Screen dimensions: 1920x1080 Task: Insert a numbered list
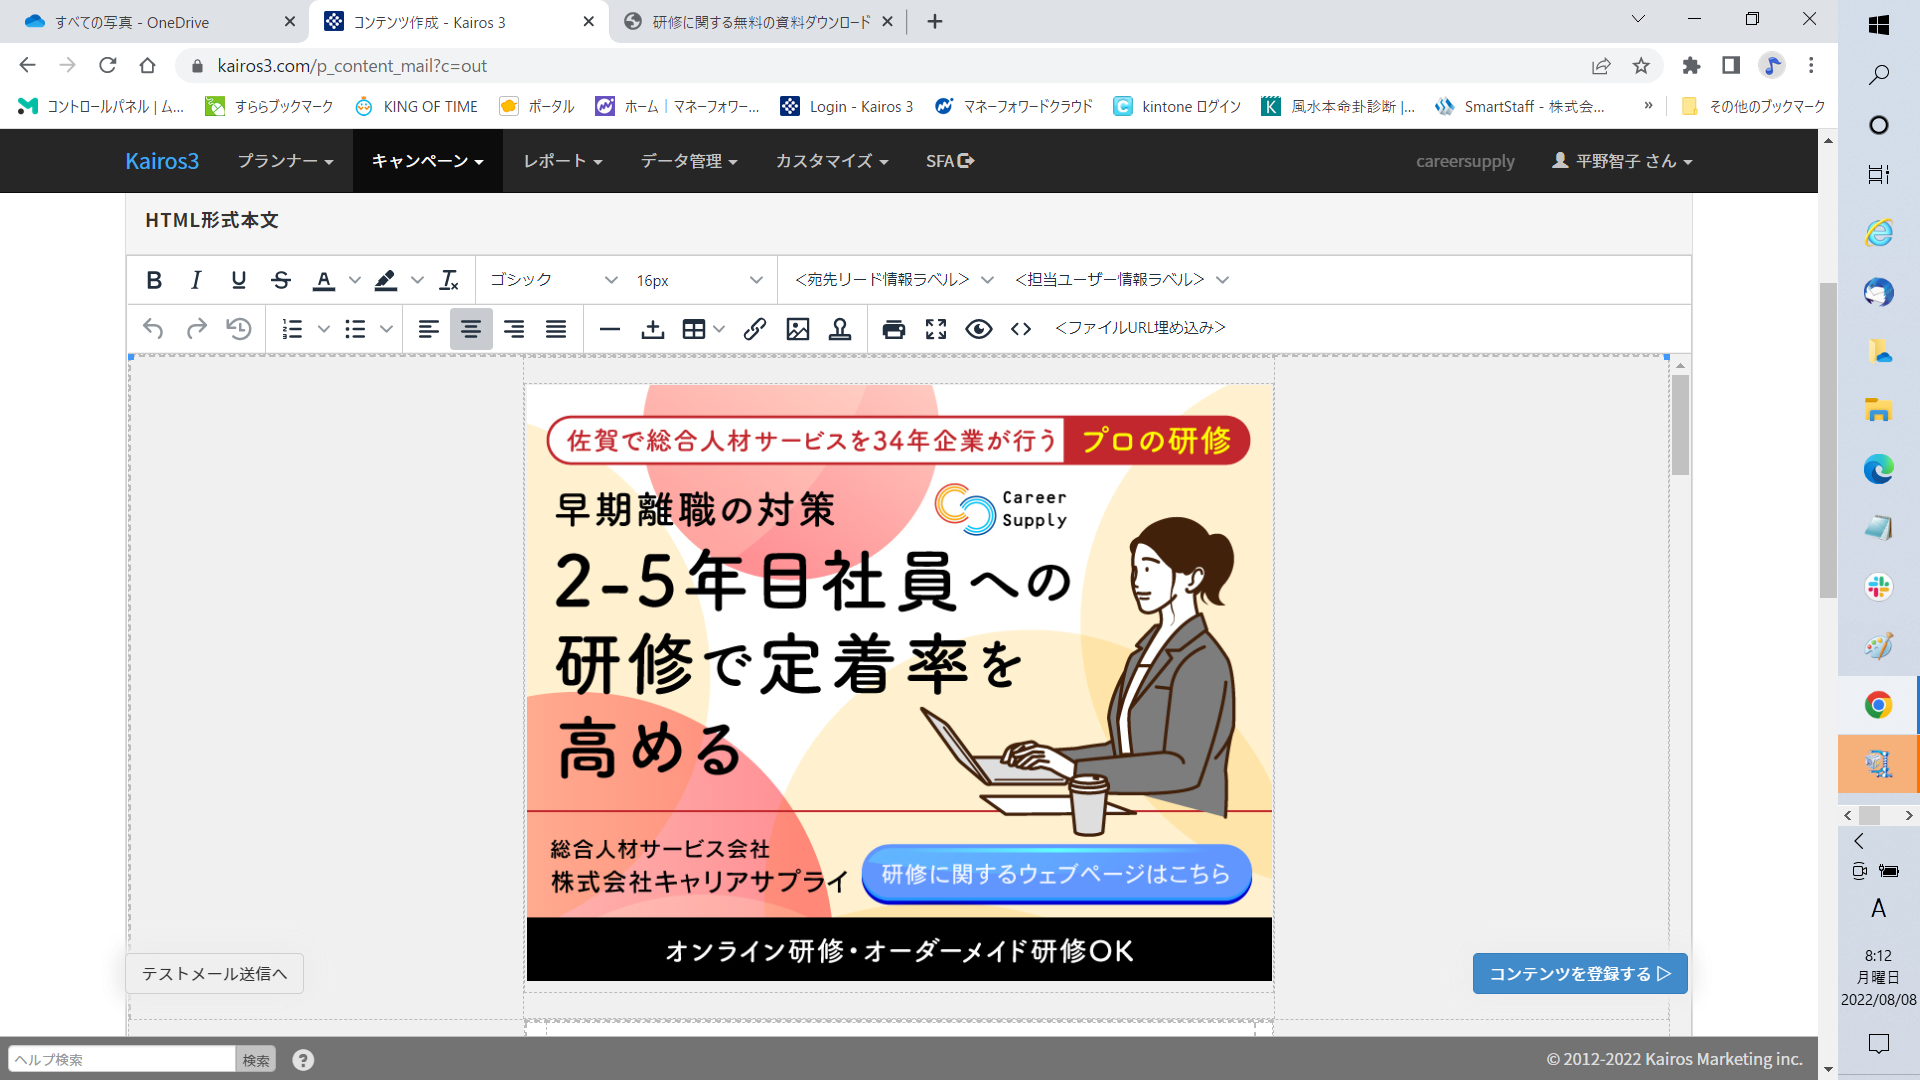point(292,329)
